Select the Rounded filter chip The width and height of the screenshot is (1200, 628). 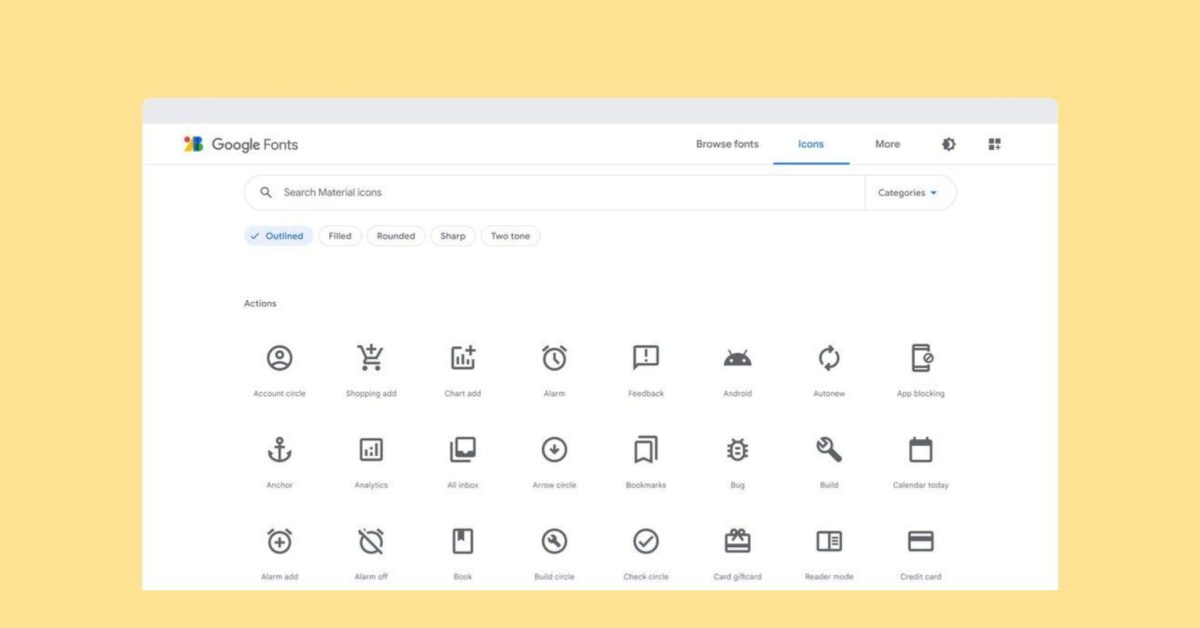[396, 236]
